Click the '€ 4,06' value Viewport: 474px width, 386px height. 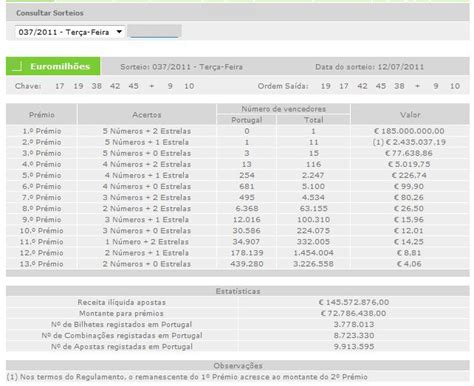tap(409, 263)
